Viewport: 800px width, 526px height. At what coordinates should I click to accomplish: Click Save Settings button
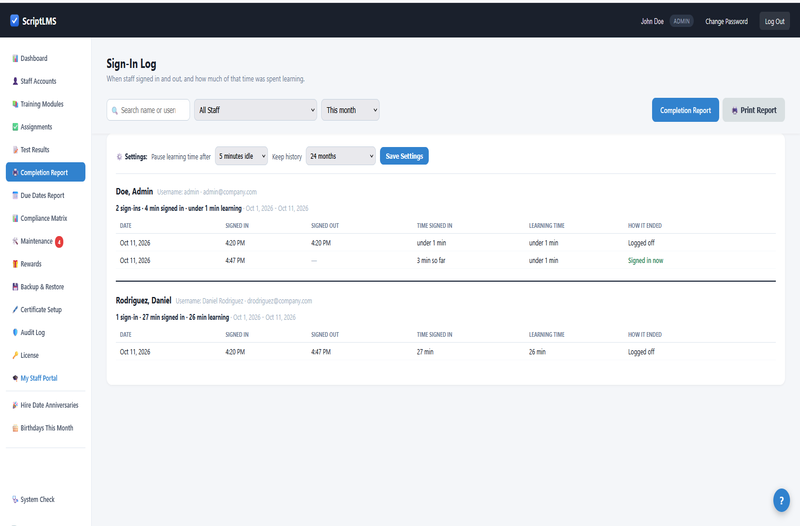coord(404,156)
